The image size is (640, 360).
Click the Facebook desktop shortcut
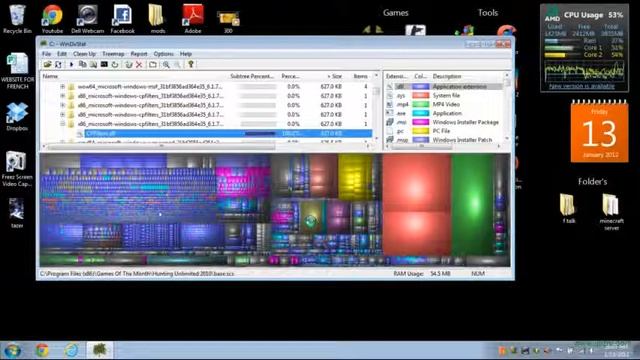coord(122,19)
